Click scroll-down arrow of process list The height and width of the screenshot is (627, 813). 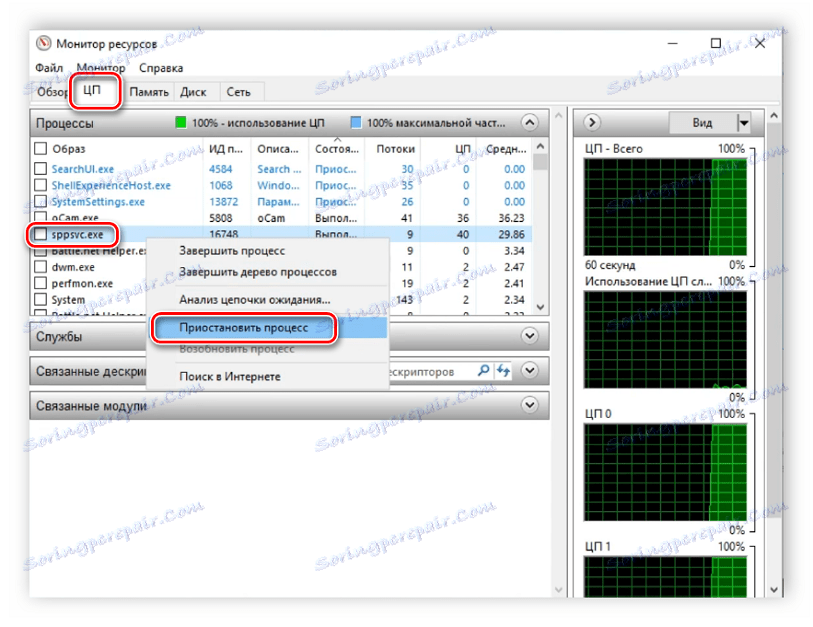[540, 307]
